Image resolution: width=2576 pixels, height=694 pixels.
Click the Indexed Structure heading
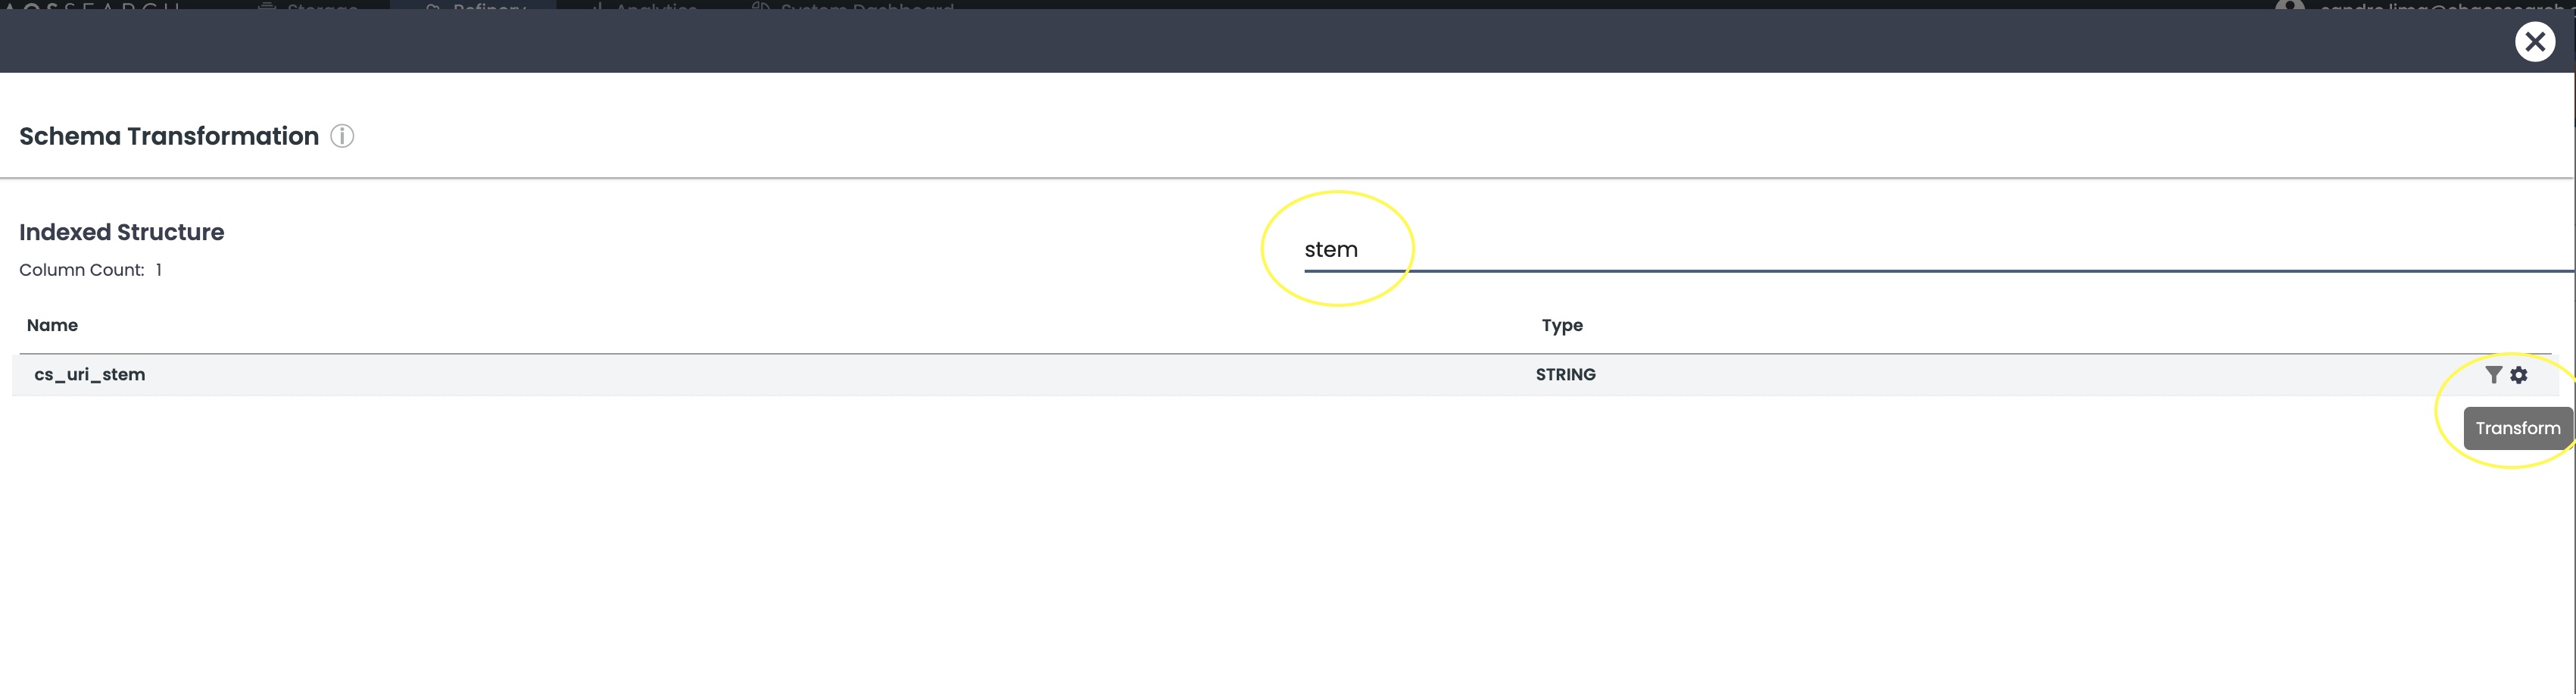121,232
